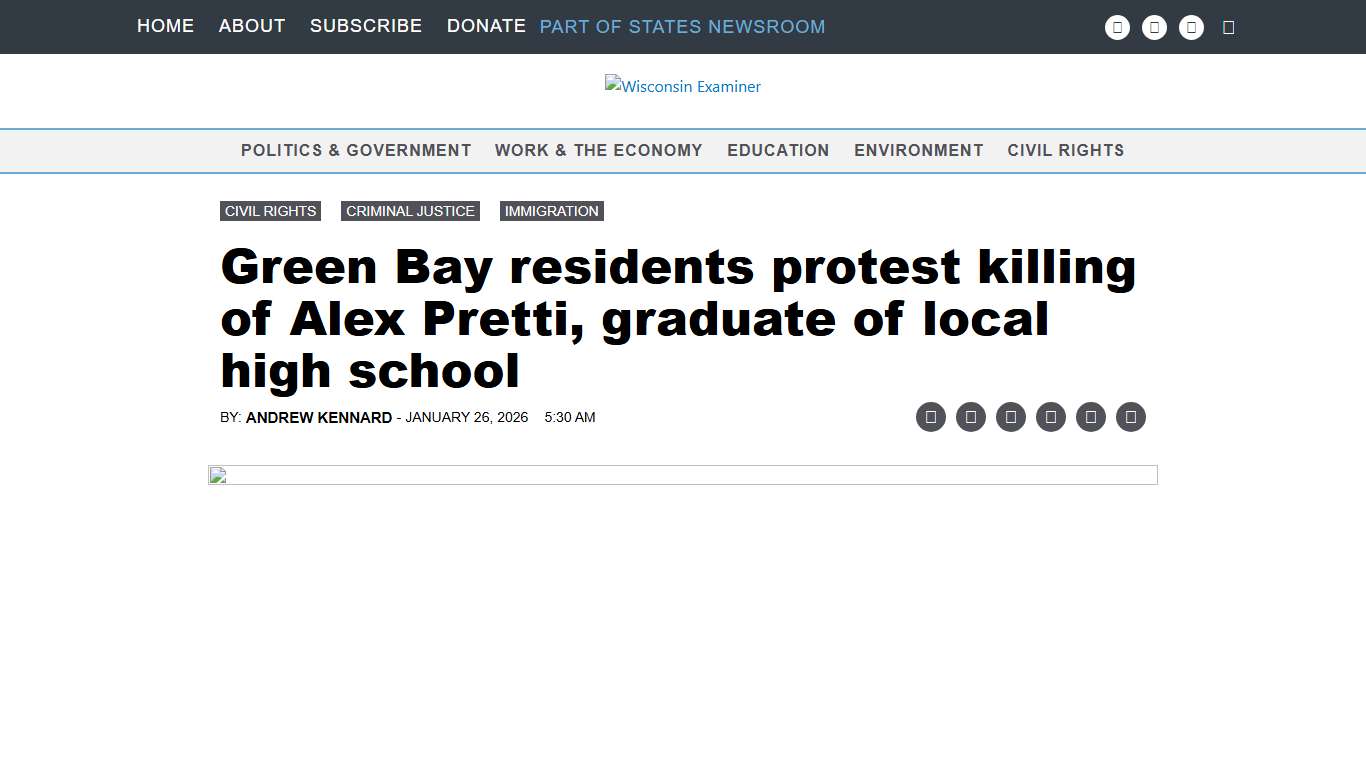Image resolution: width=1366 pixels, height=768 pixels.
Task: Open the search icon at top right
Action: click(x=1229, y=27)
